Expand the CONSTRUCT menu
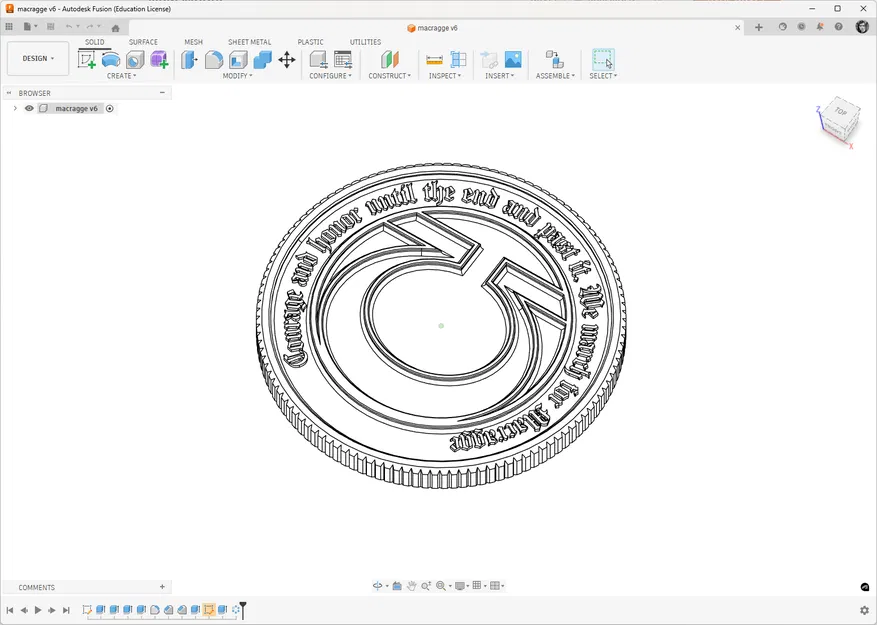Image resolution: width=877 pixels, height=625 pixels. pos(389,76)
